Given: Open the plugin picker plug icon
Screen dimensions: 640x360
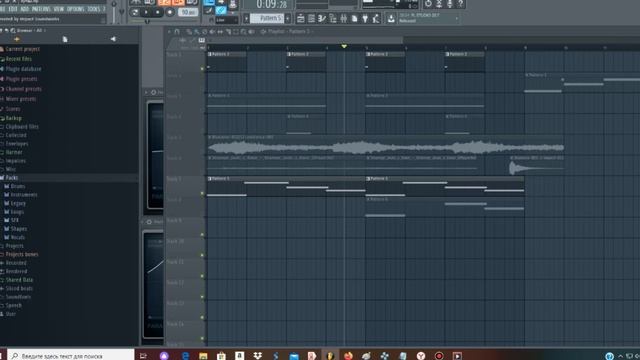Looking at the screenshot, I should tap(365, 18).
